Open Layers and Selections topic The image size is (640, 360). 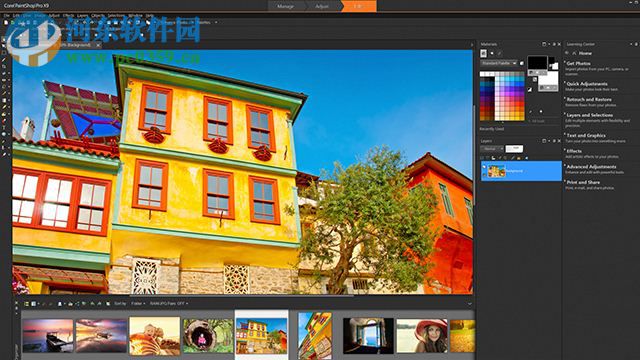pyautogui.click(x=590, y=116)
